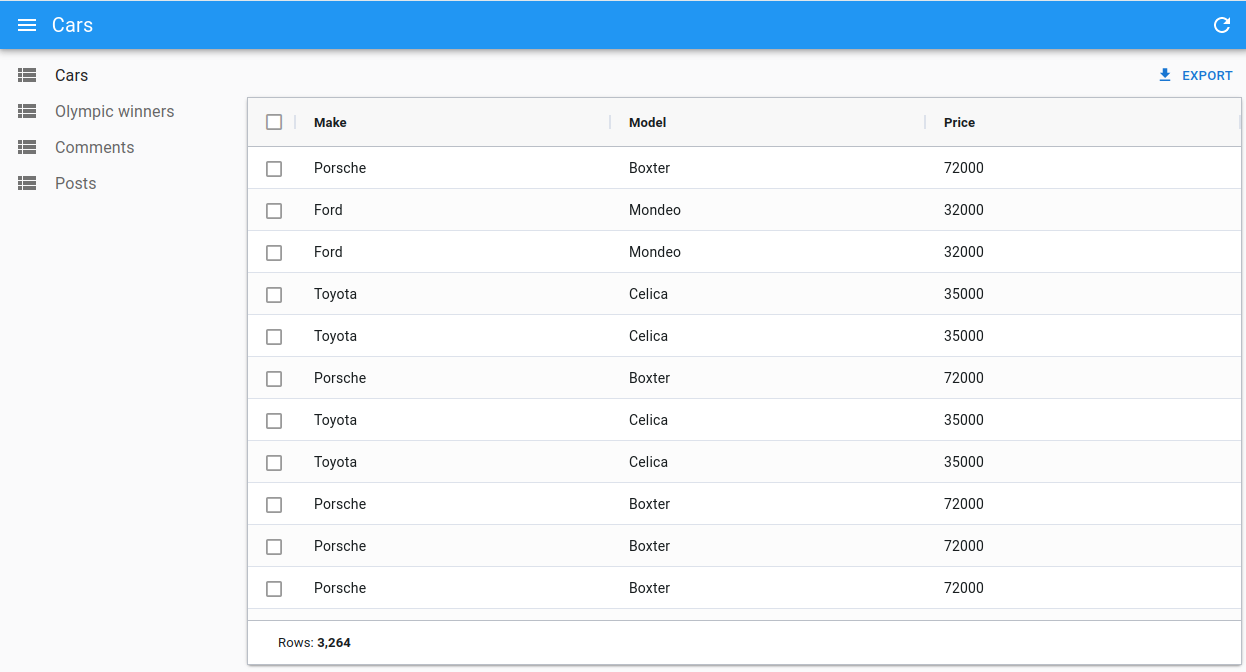This screenshot has width=1246, height=672.
Task: Click the list icon beside Cars
Action: click(26, 75)
